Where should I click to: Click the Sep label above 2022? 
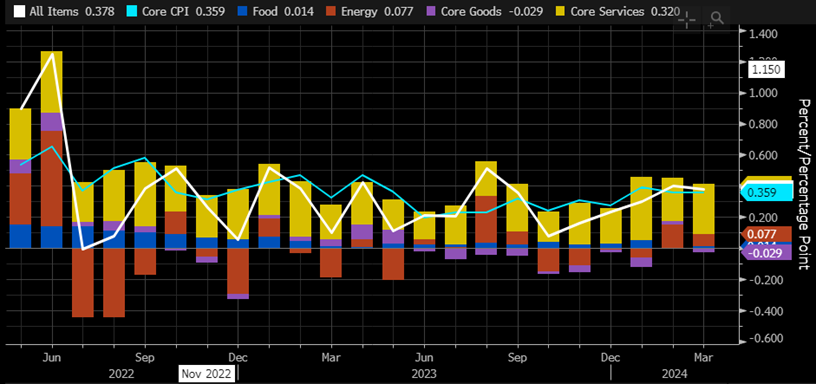(145, 358)
